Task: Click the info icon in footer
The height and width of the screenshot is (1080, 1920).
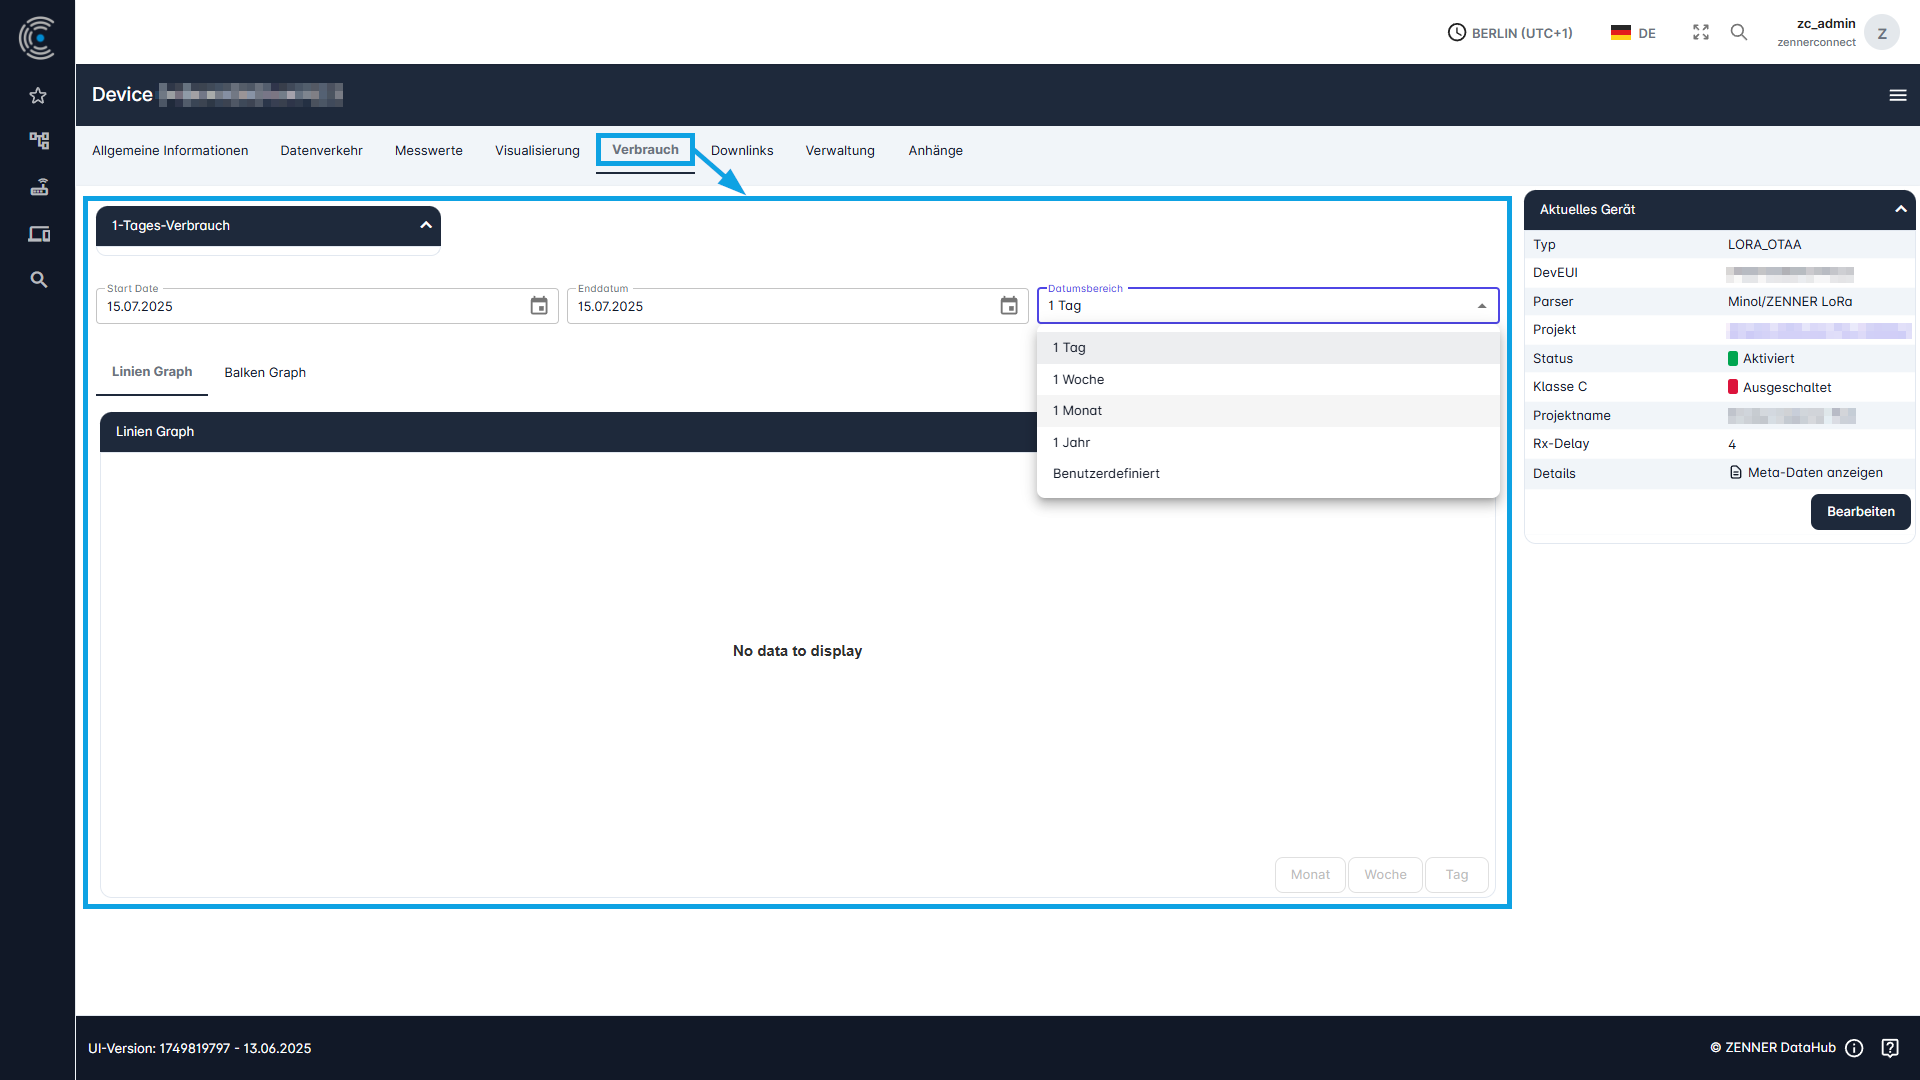Action: coord(1854,1048)
